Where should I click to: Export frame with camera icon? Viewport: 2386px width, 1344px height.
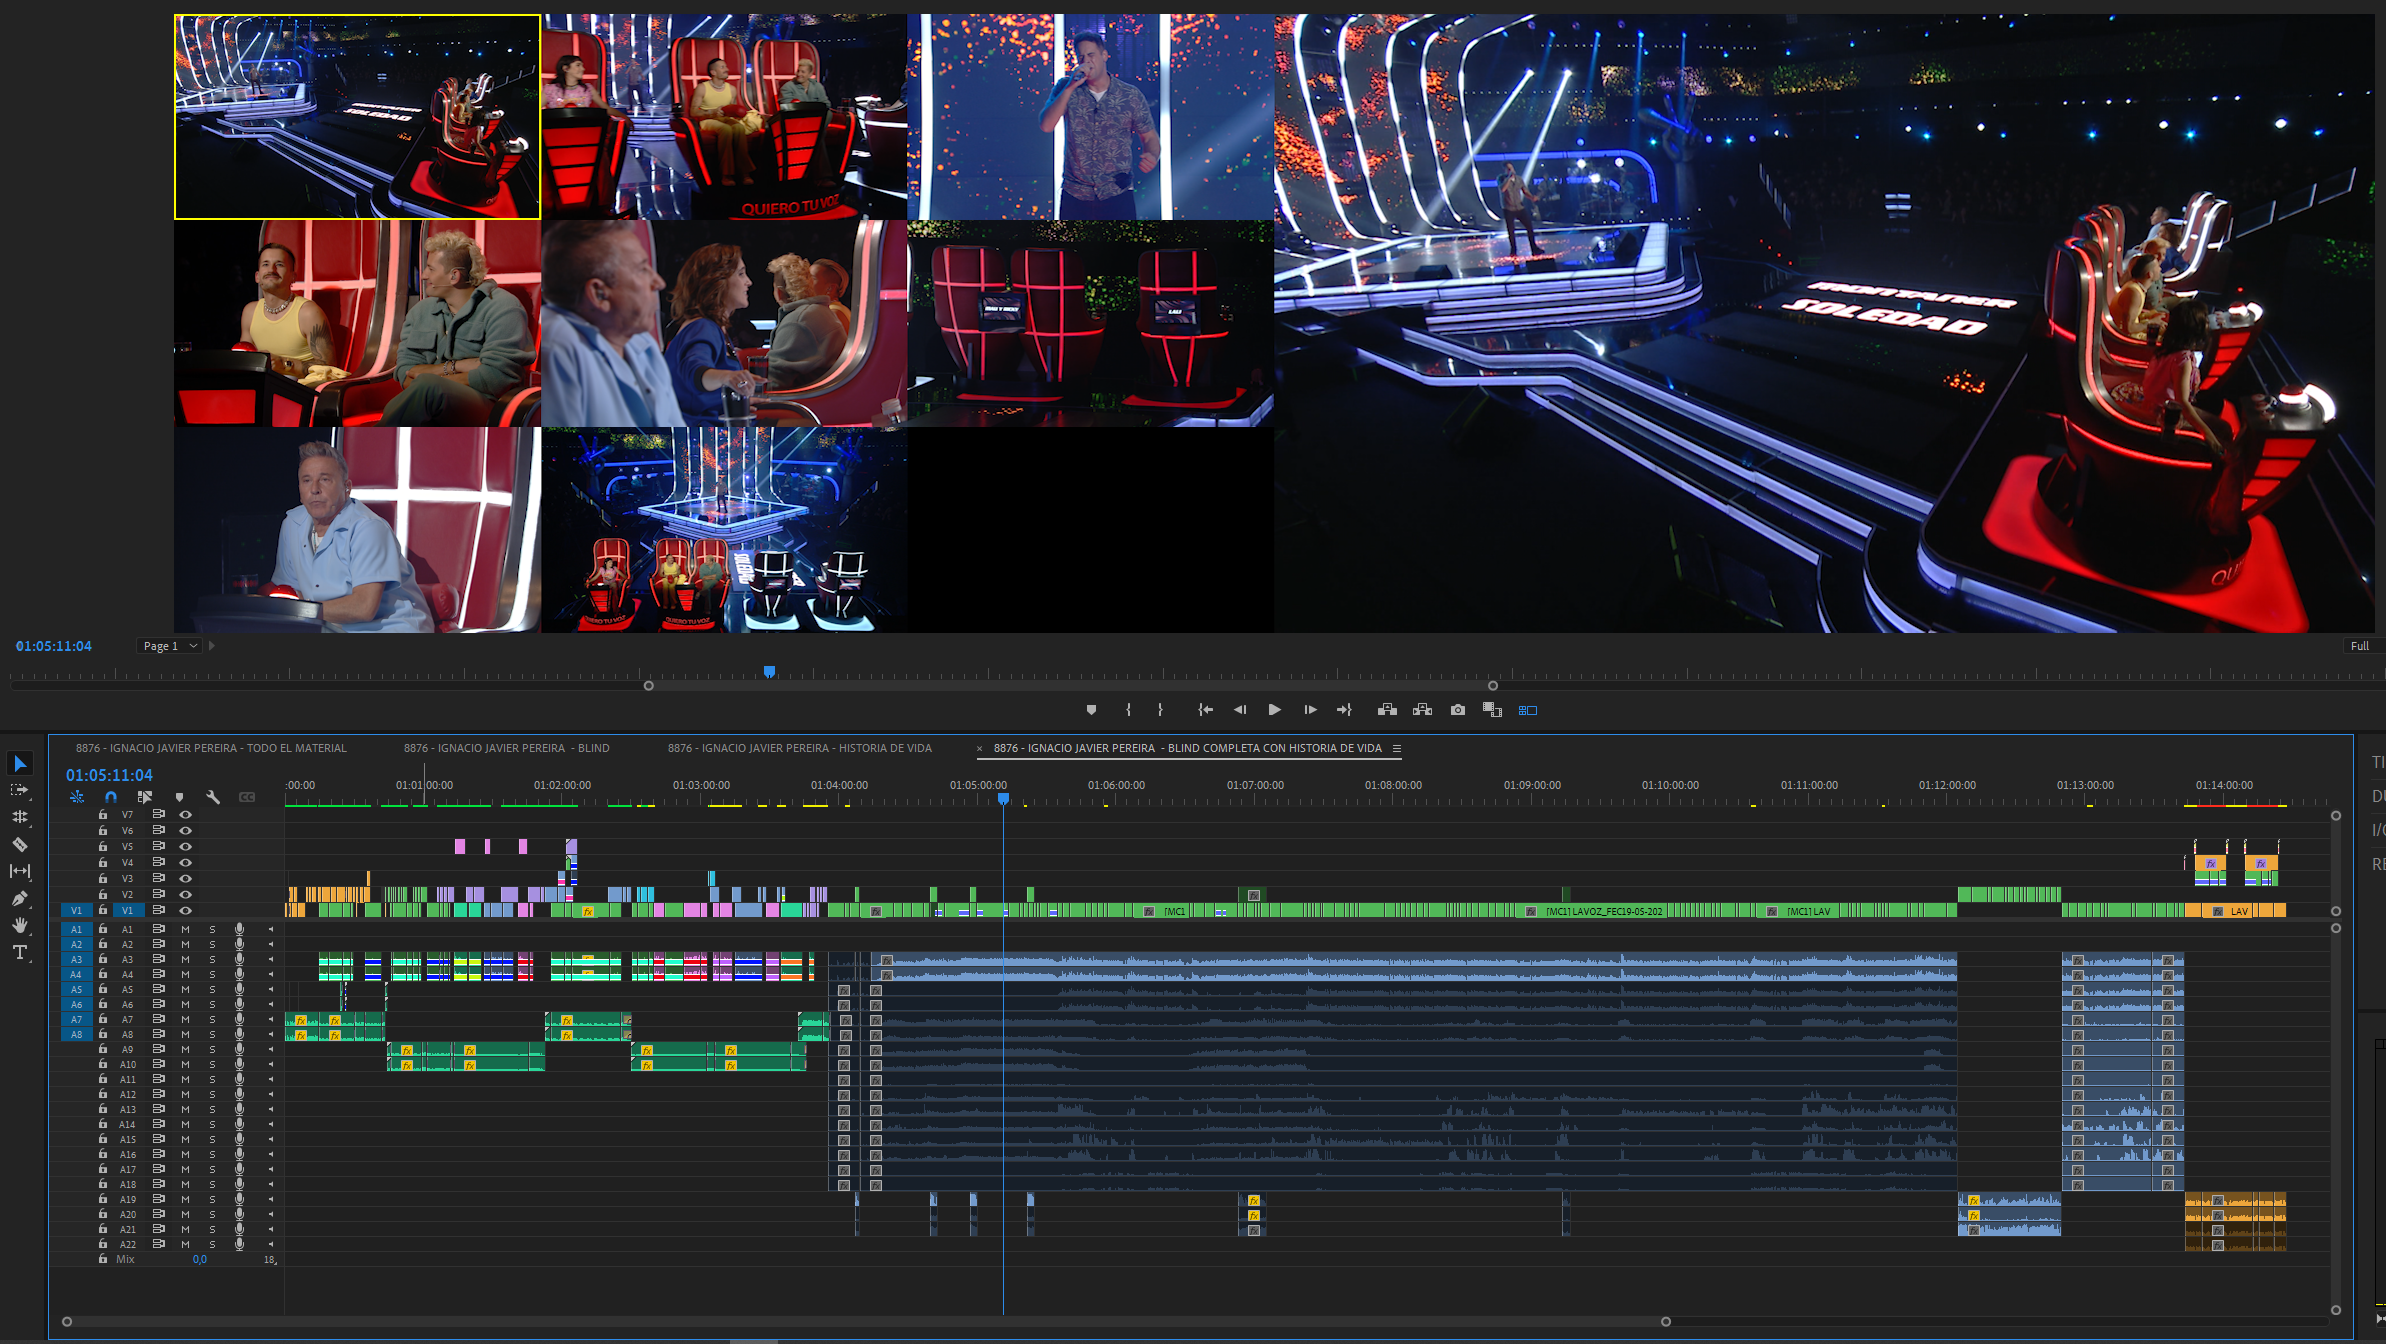(1458, 710)
